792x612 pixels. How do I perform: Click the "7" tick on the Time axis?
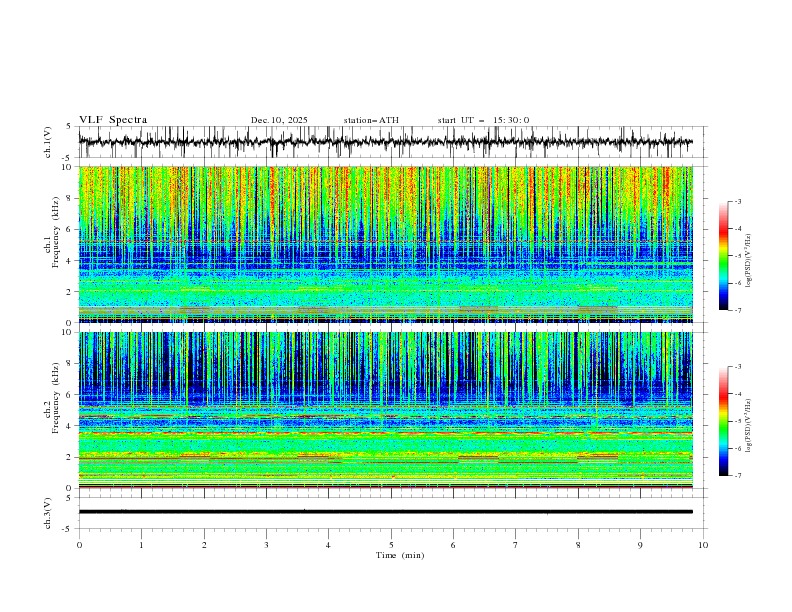(516, 545)
